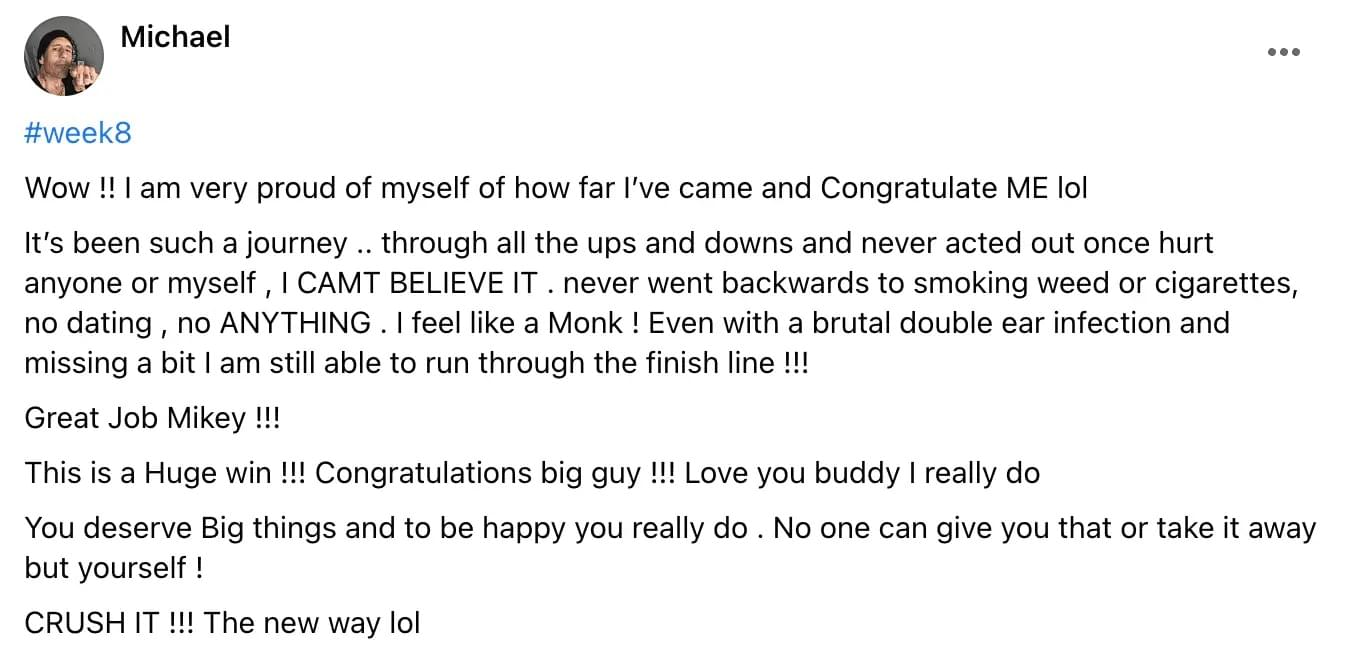Click the phrase "It's been such a journey"
Image resolution: width=1348 pixels, height=648 pixels.
pos(186,243)
